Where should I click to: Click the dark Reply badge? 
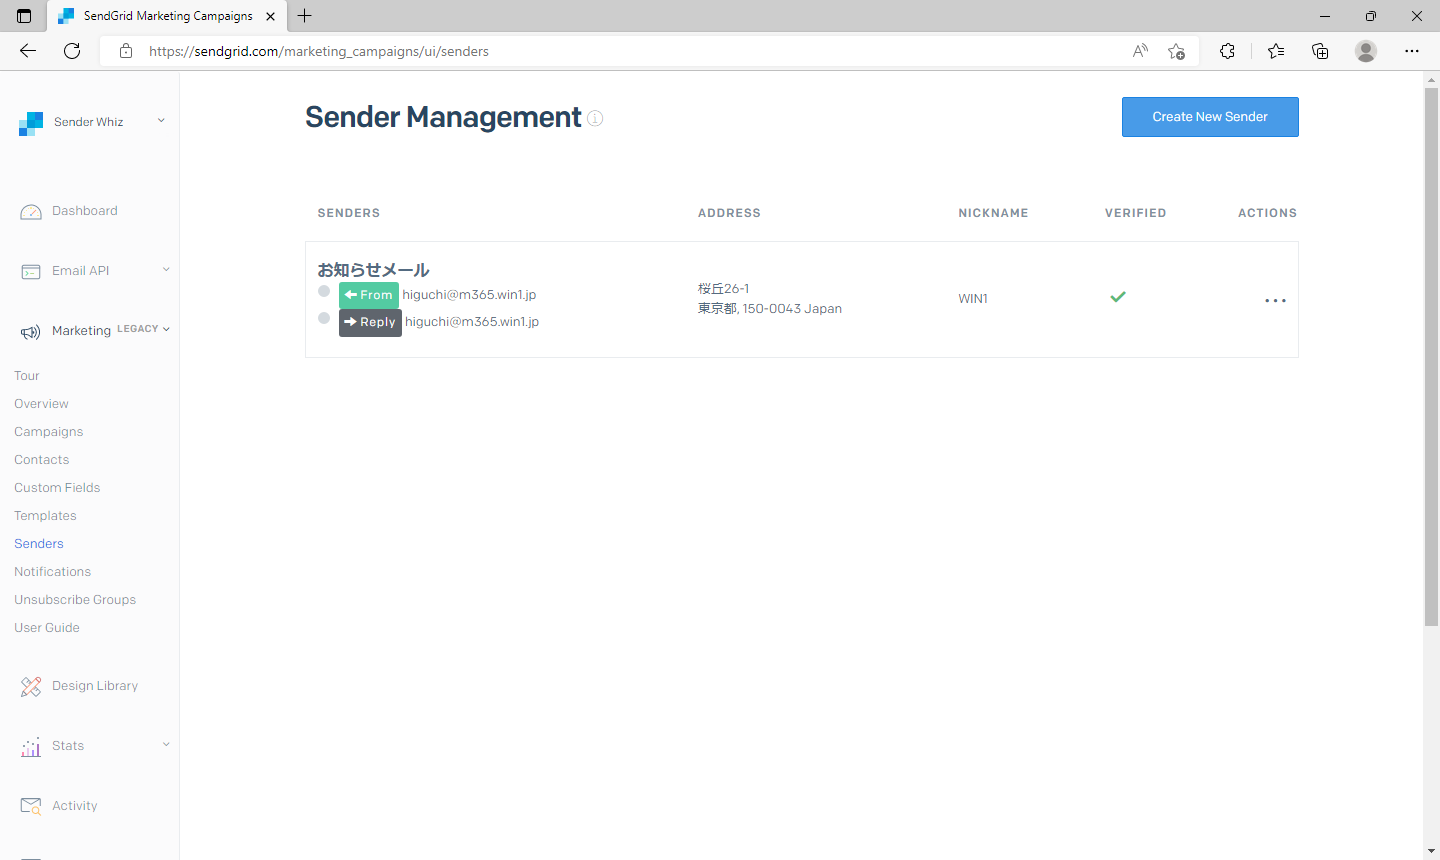click(x=370, y=322)
